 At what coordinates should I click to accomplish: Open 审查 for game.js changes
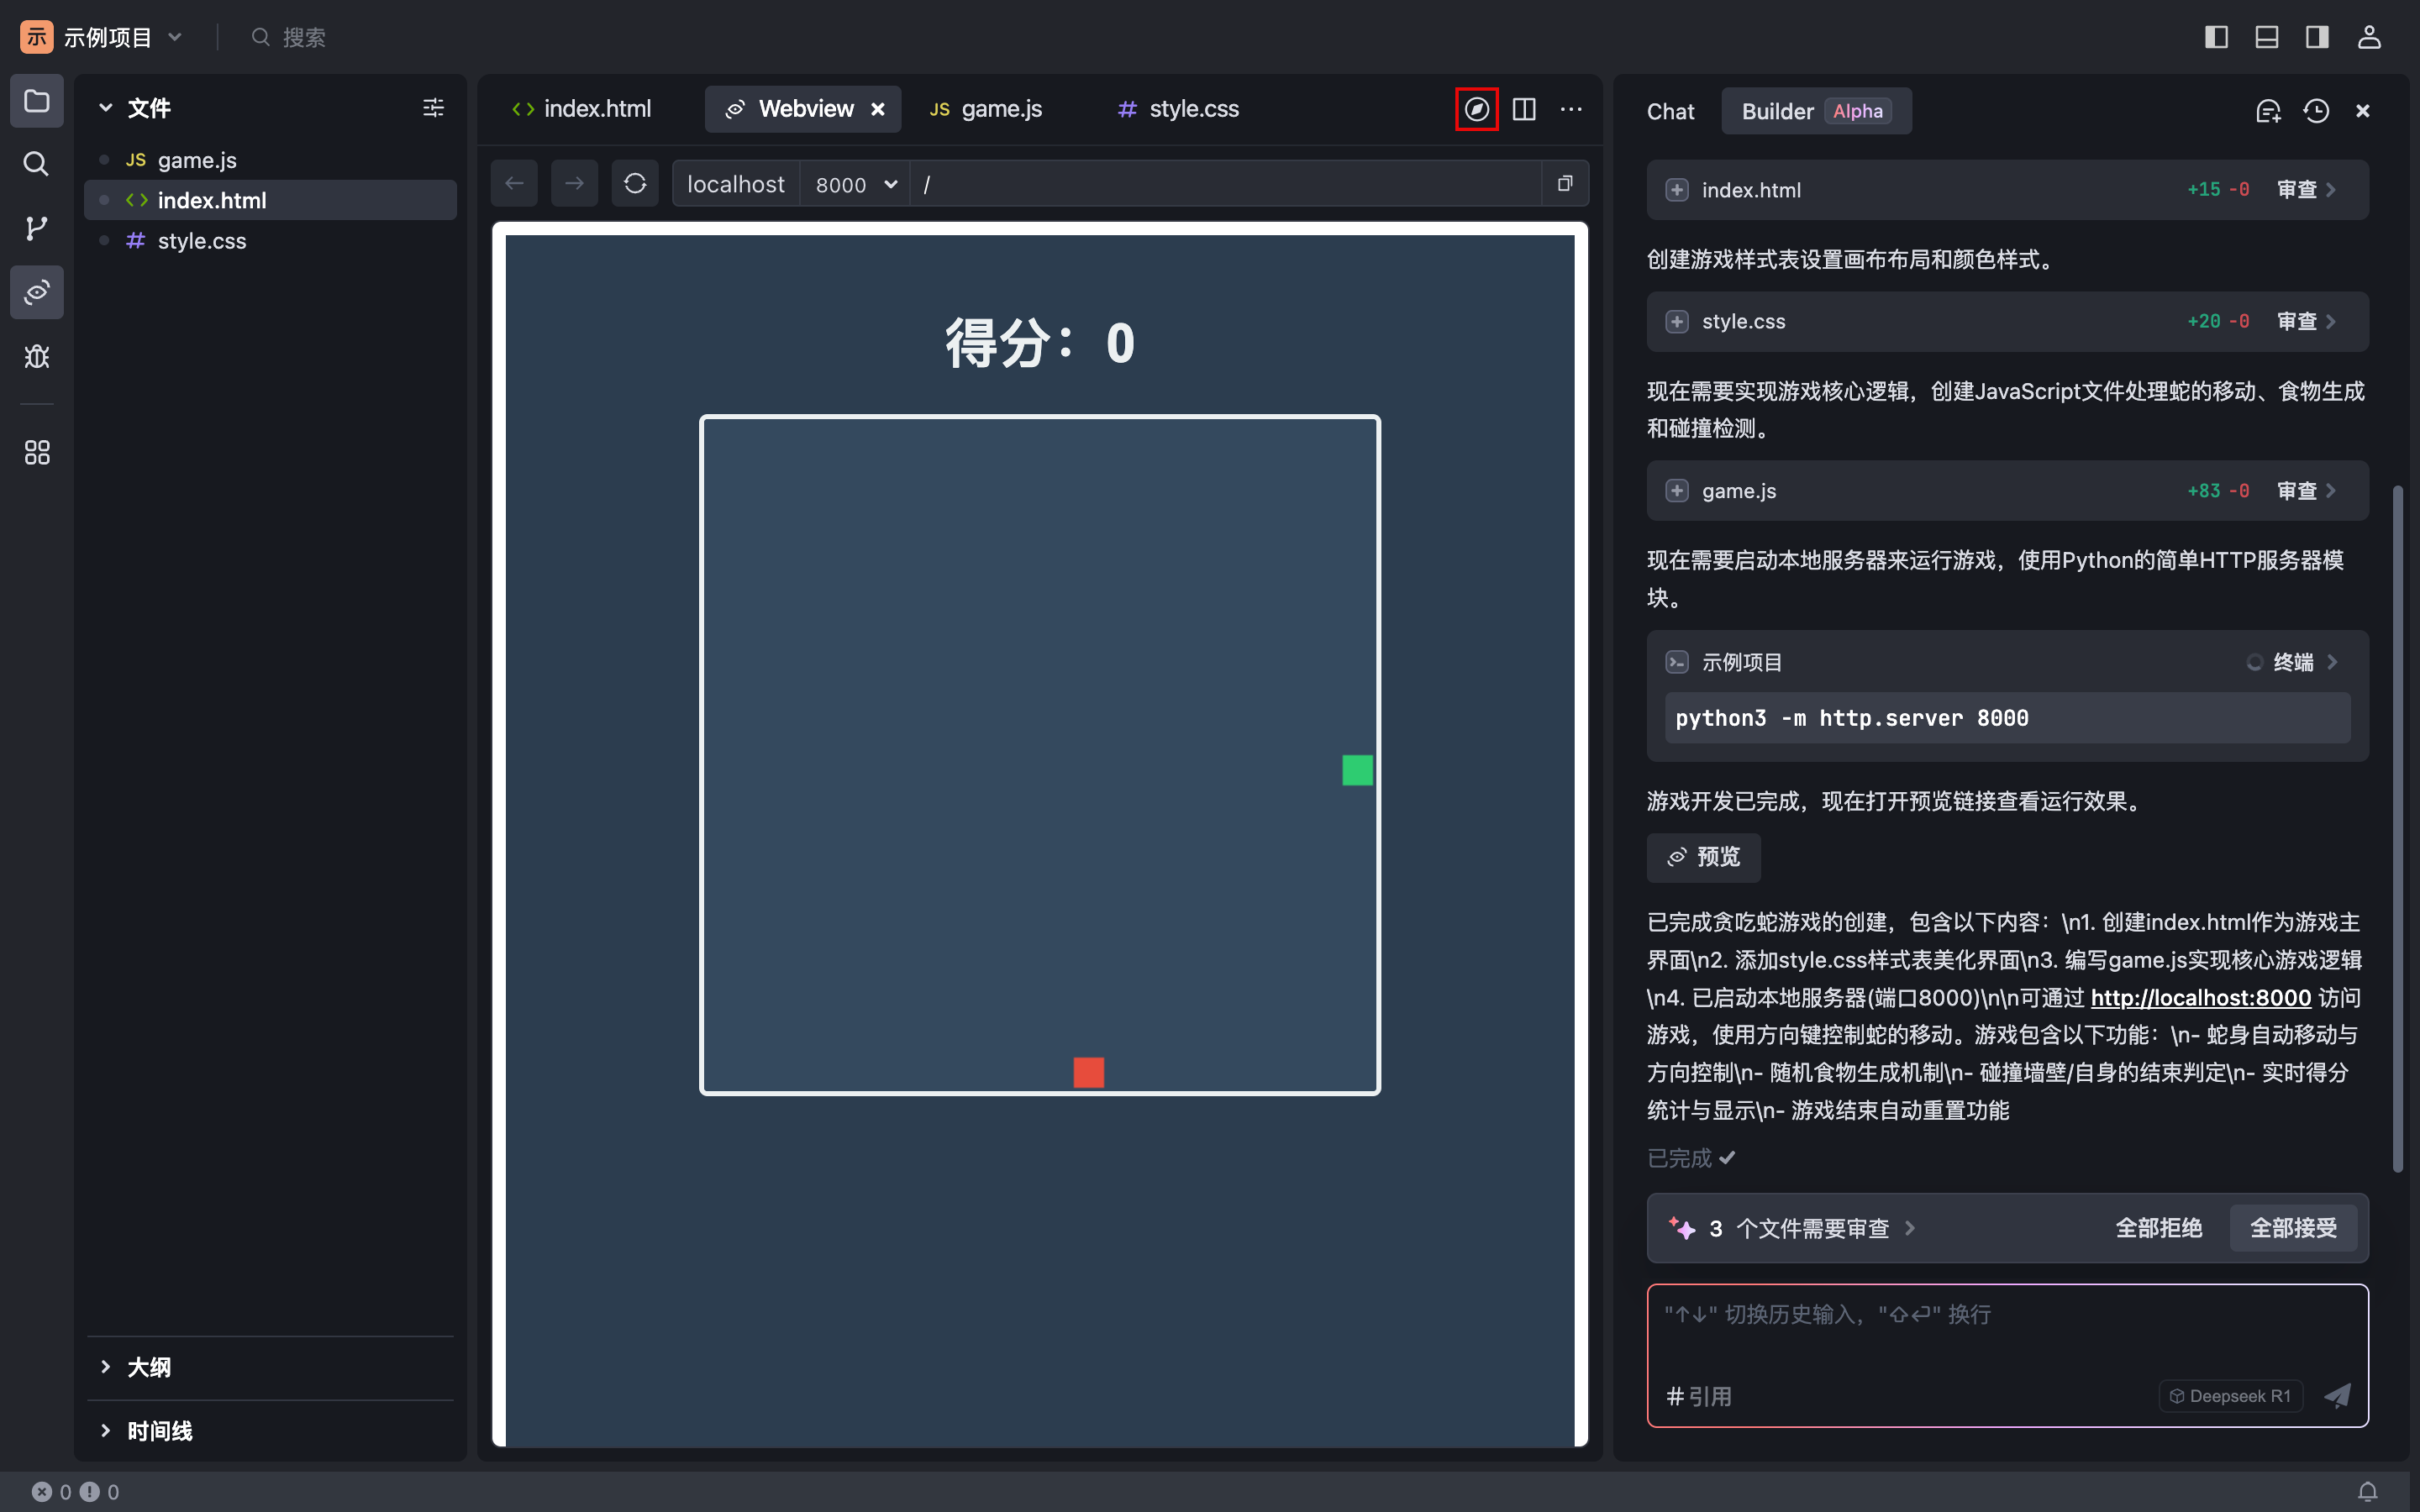click(2306, 491)
